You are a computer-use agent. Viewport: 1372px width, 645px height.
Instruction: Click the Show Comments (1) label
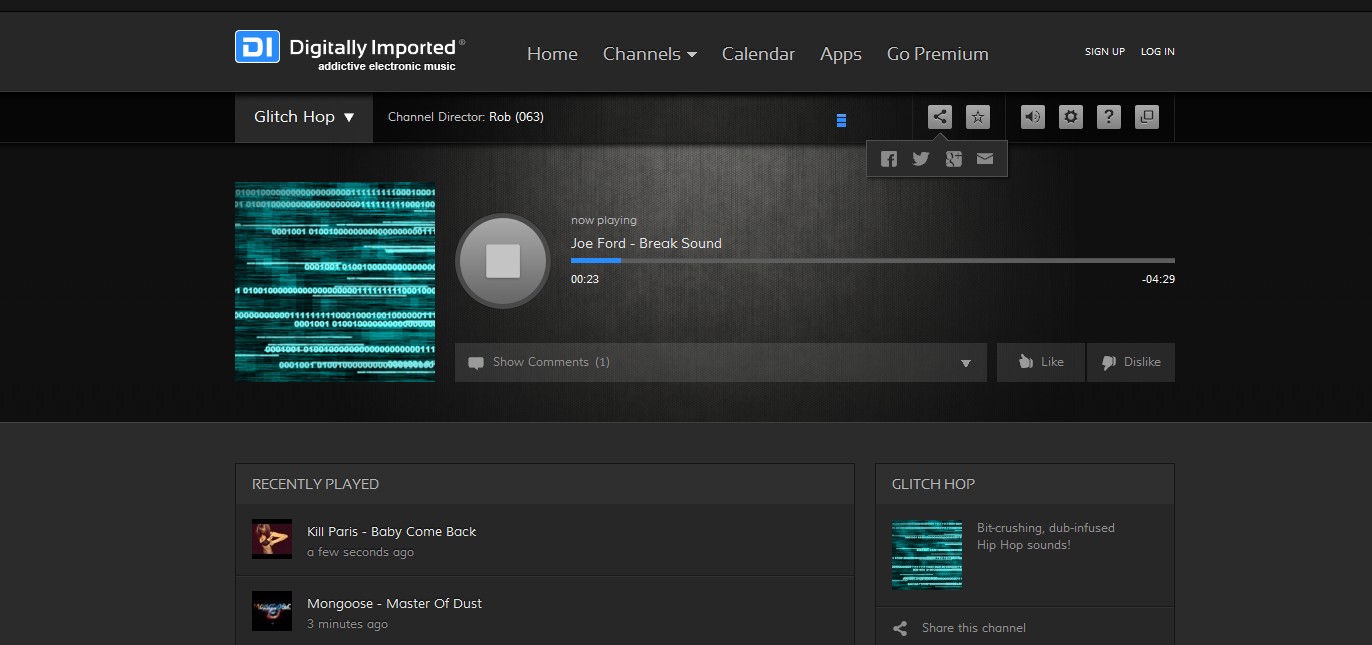pyautogui.click(x=551, y=362)
